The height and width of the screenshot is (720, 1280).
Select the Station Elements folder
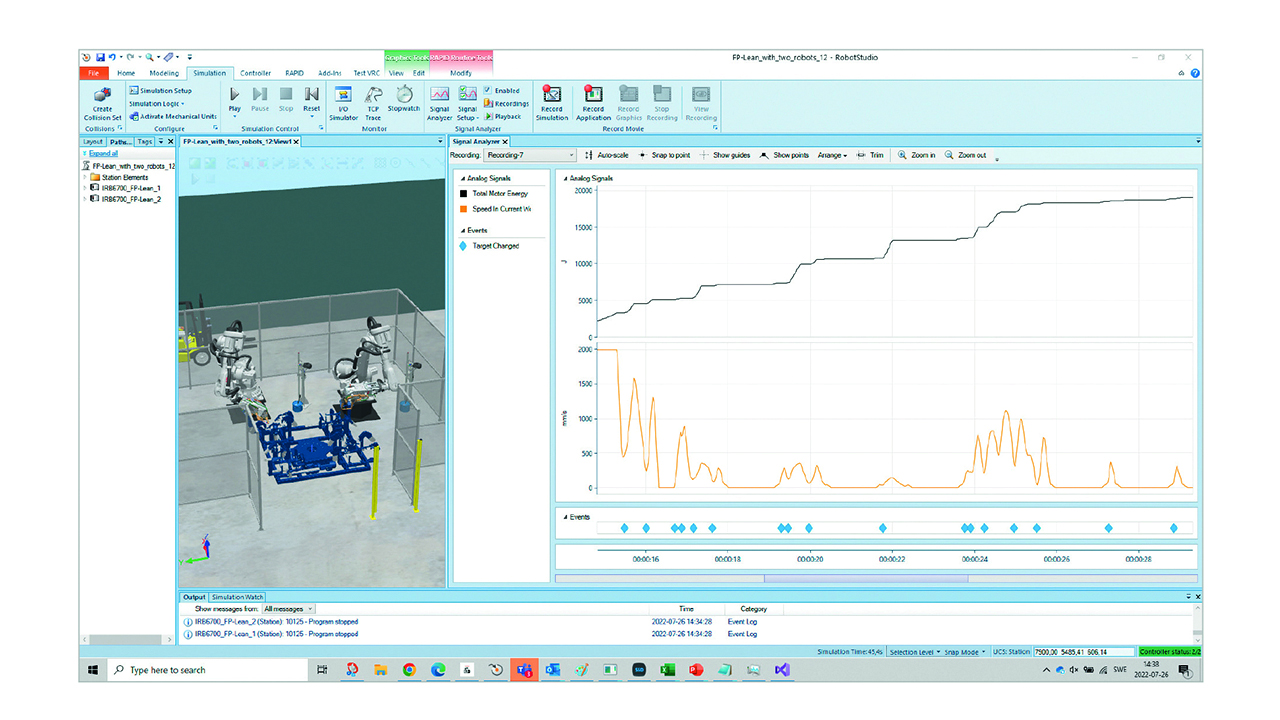(120, 177)
